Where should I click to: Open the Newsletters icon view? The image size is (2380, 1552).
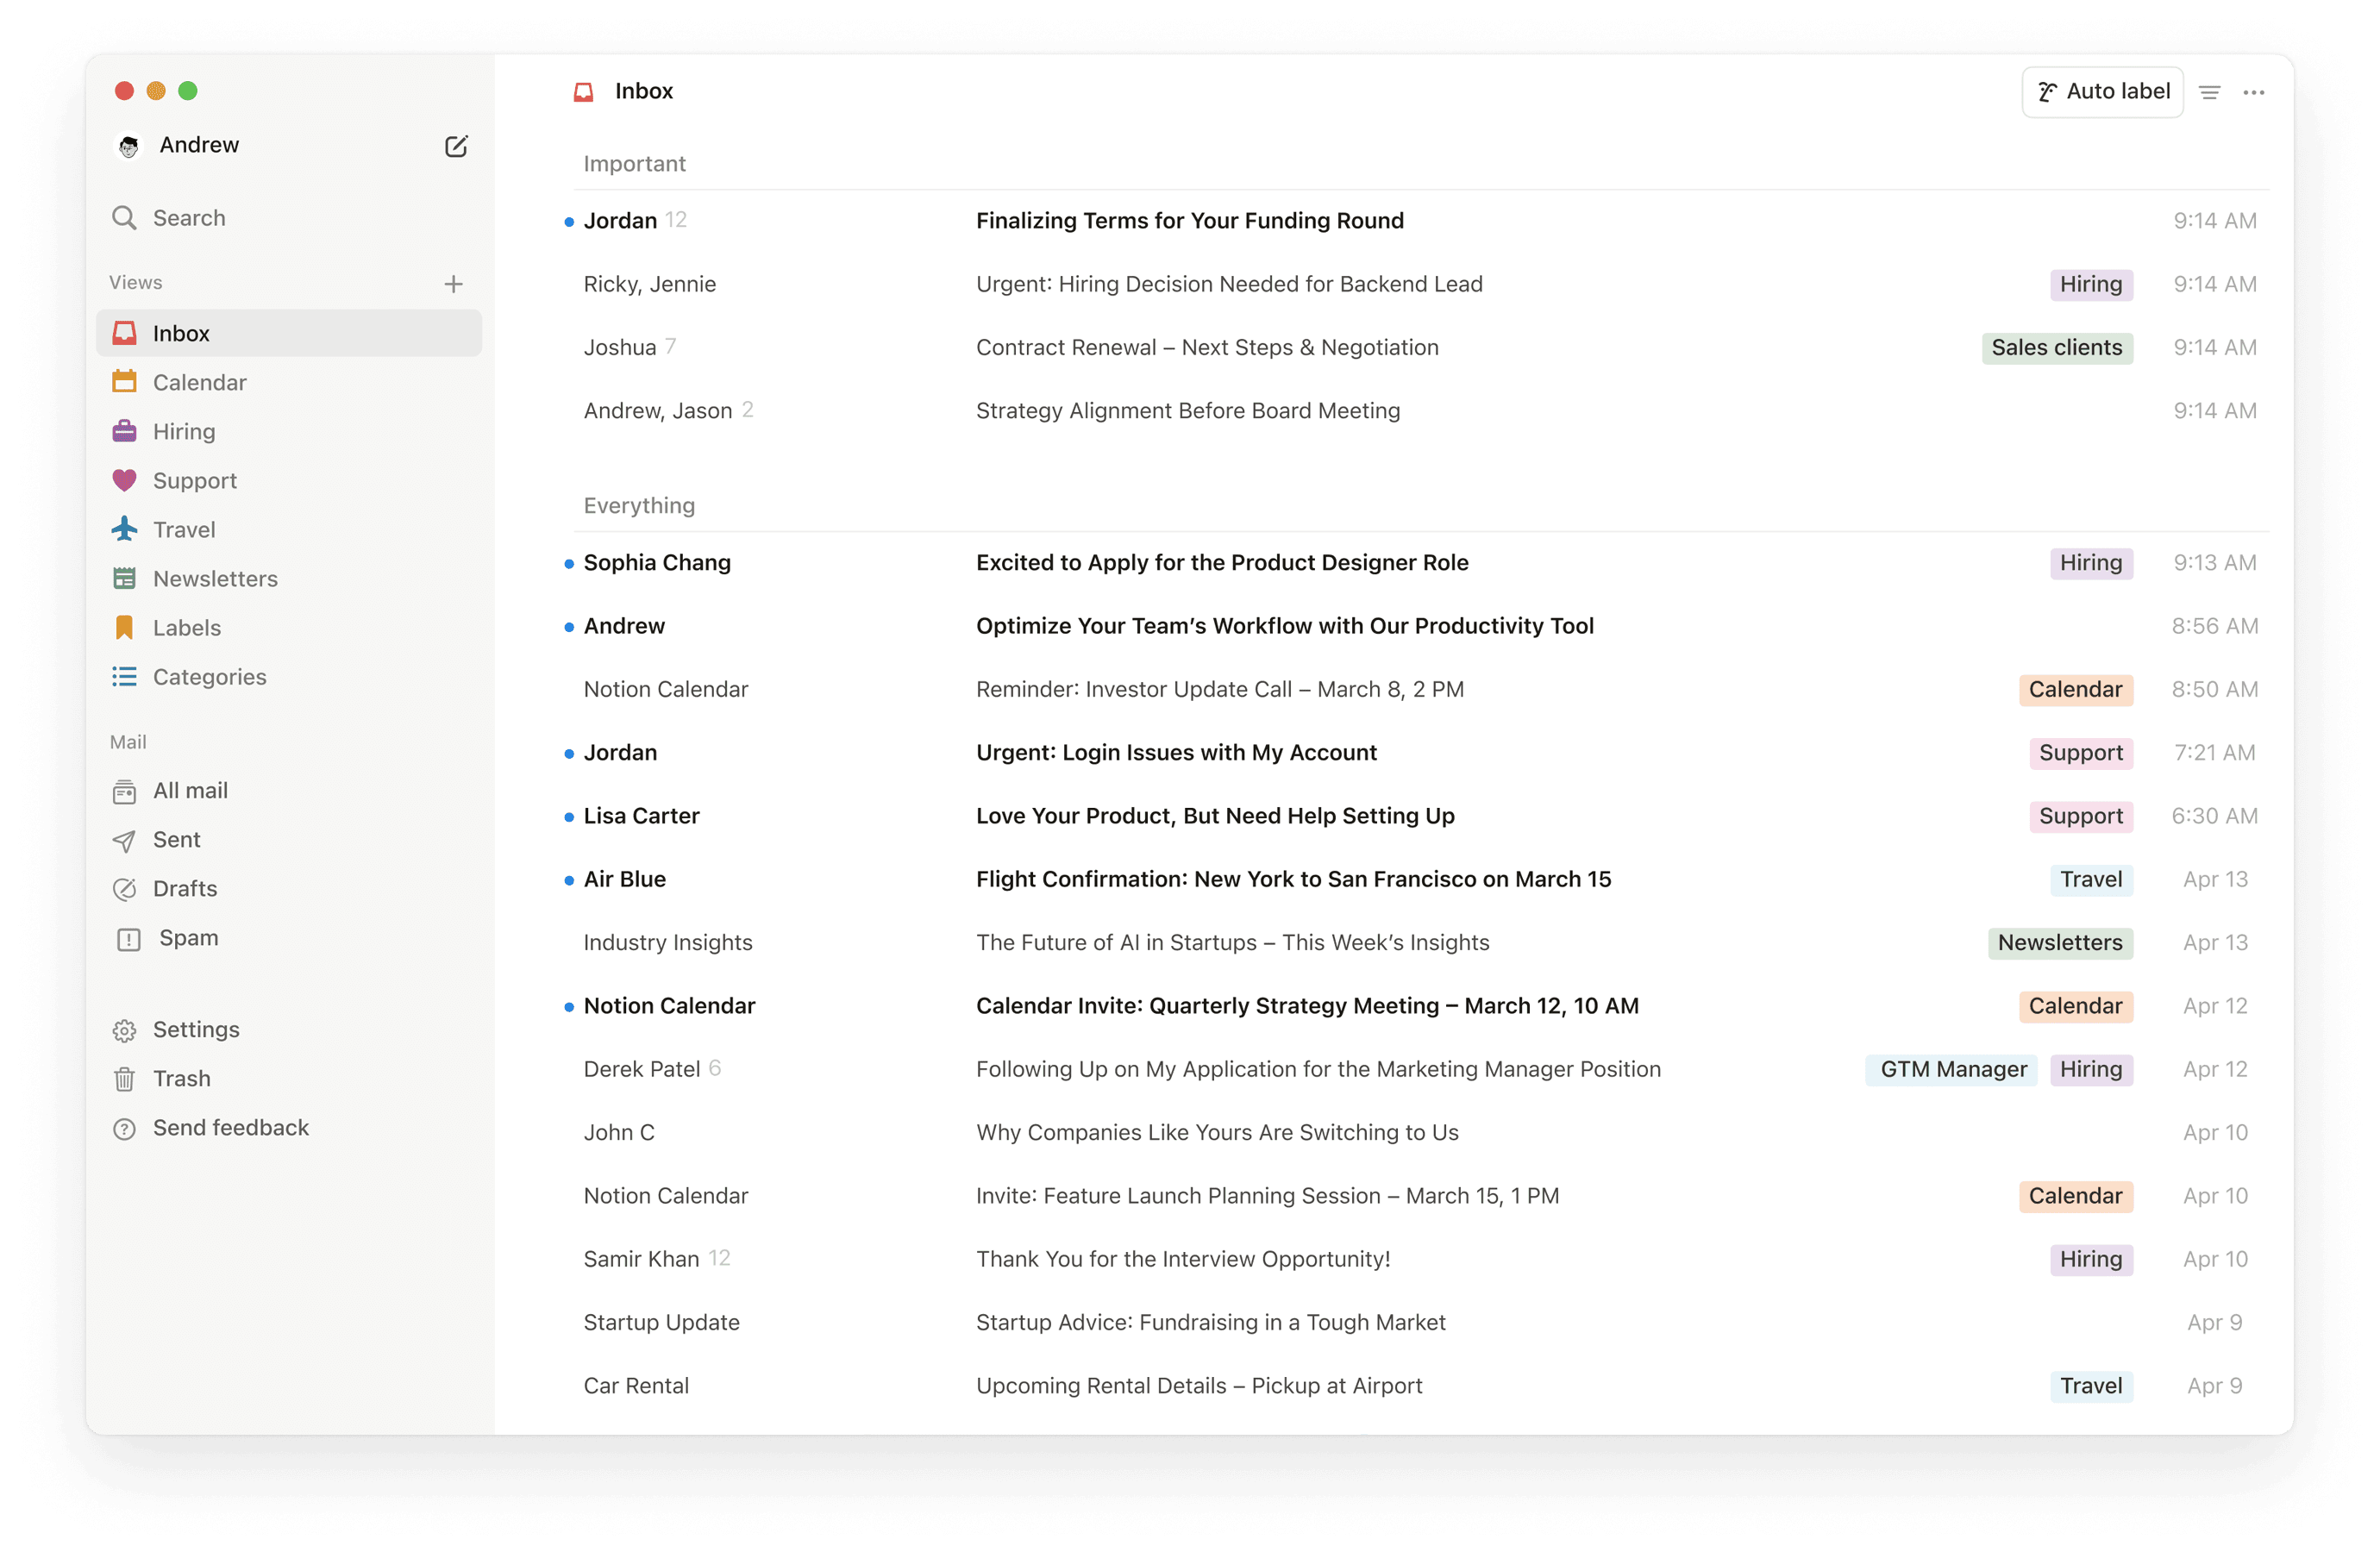point(125,578)
